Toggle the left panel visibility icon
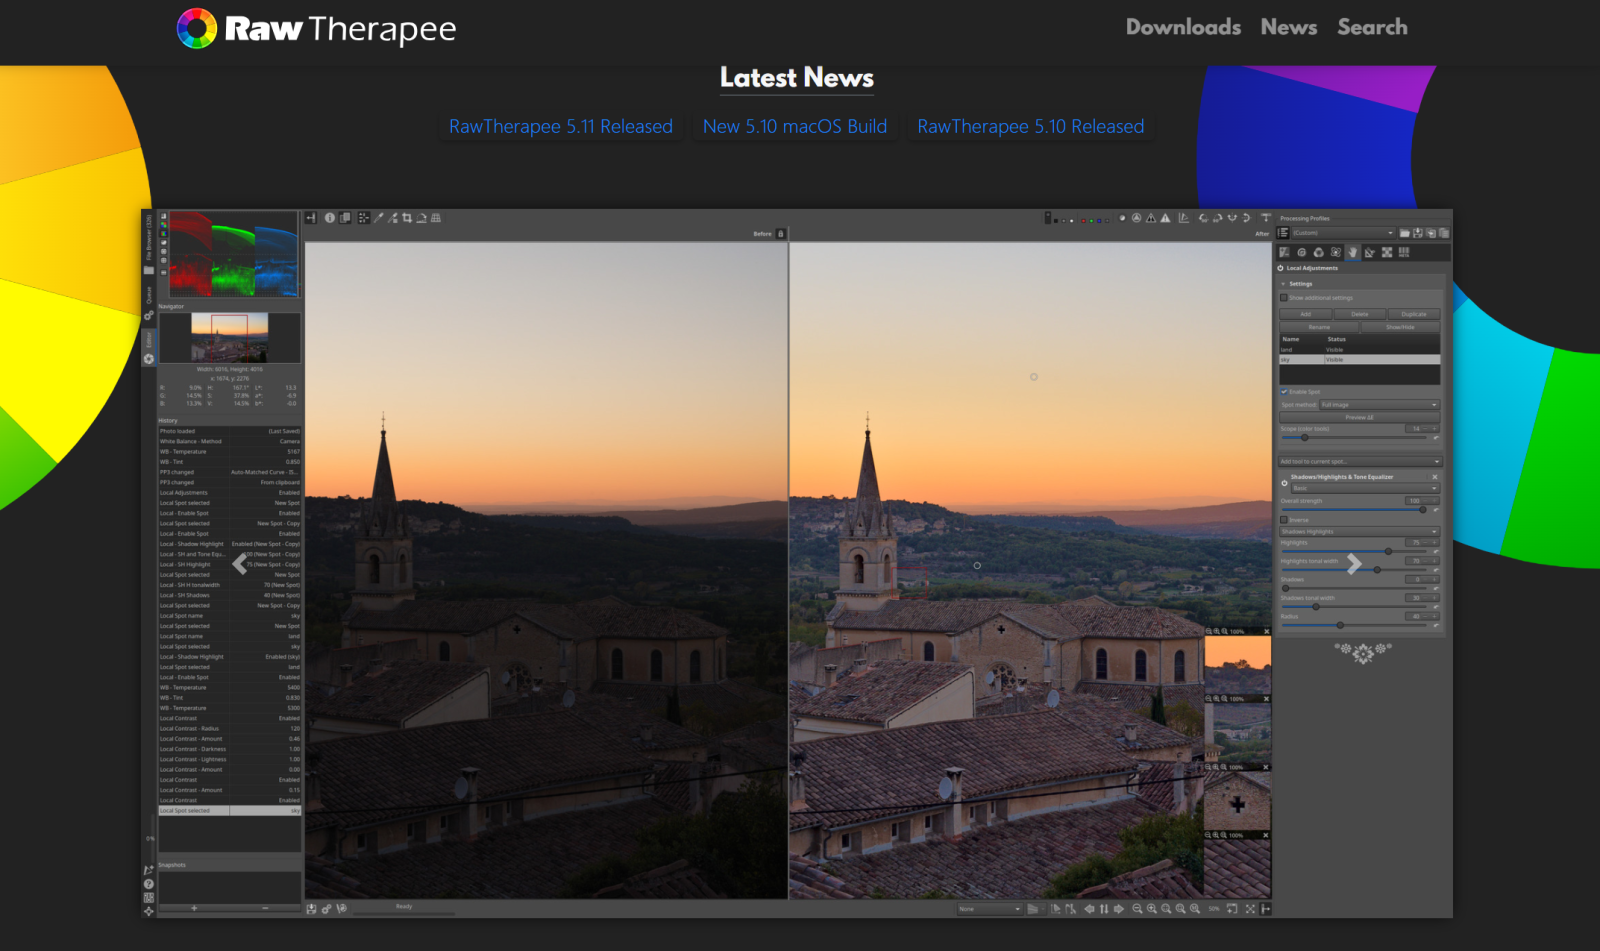This screenshot has width=1600, height=951. click(311, 218)
